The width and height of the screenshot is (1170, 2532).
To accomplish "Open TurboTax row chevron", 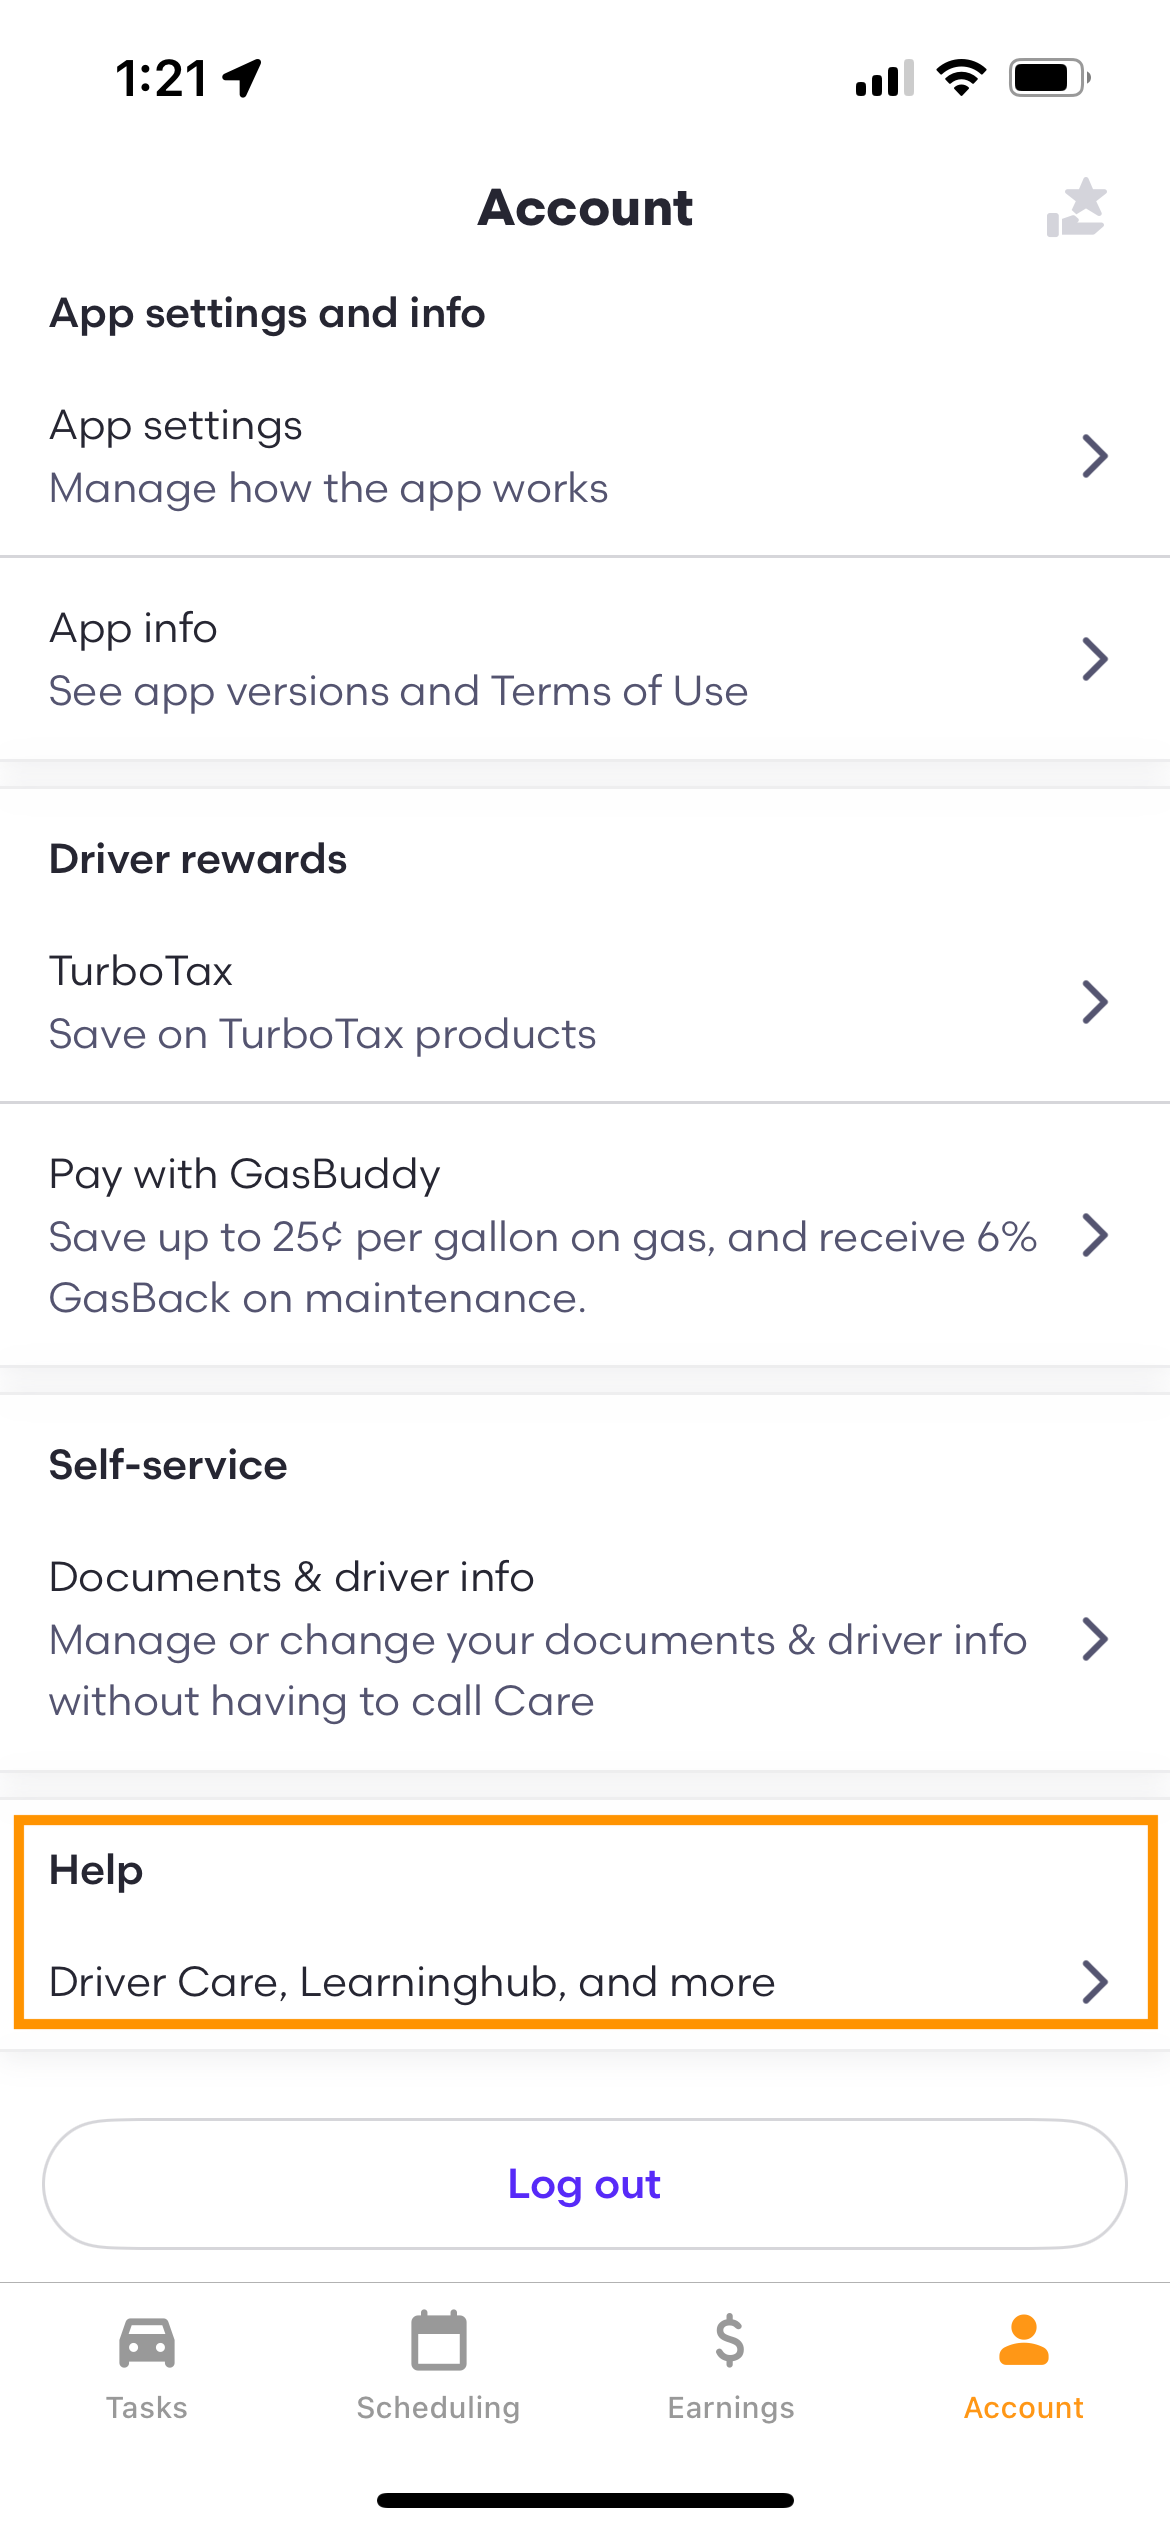I will coord(1095,1002).
